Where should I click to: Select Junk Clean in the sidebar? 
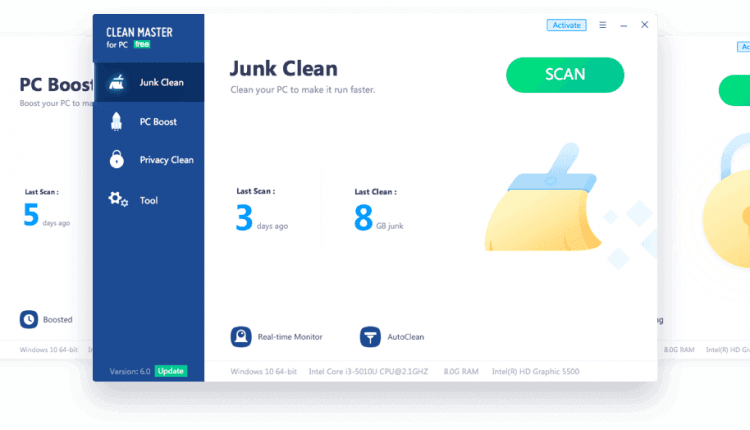click(149, 82)
